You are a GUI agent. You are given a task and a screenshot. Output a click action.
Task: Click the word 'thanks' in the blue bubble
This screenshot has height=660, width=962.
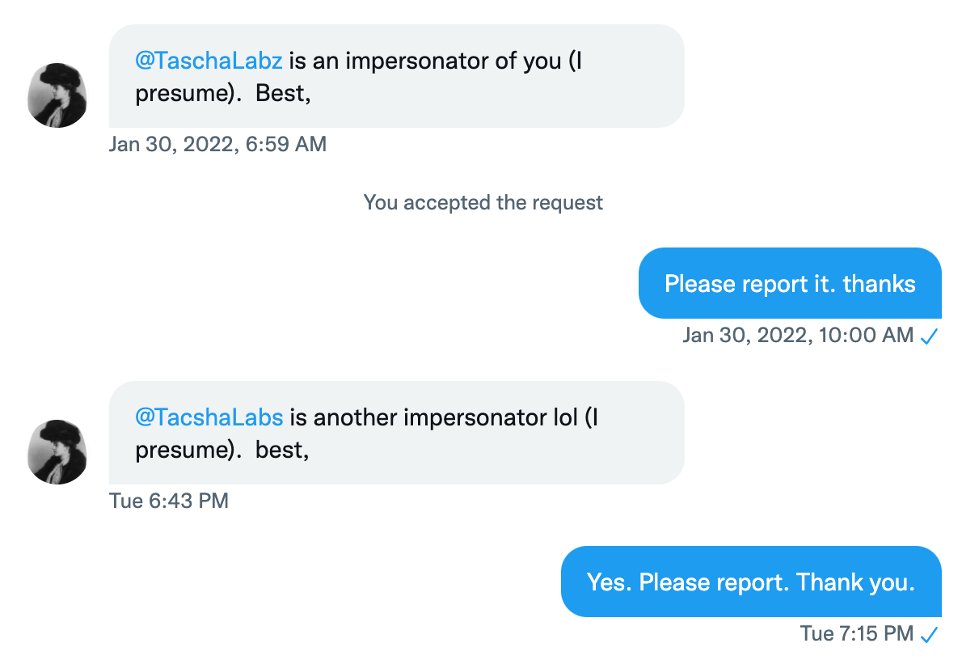tap(879, 284)
